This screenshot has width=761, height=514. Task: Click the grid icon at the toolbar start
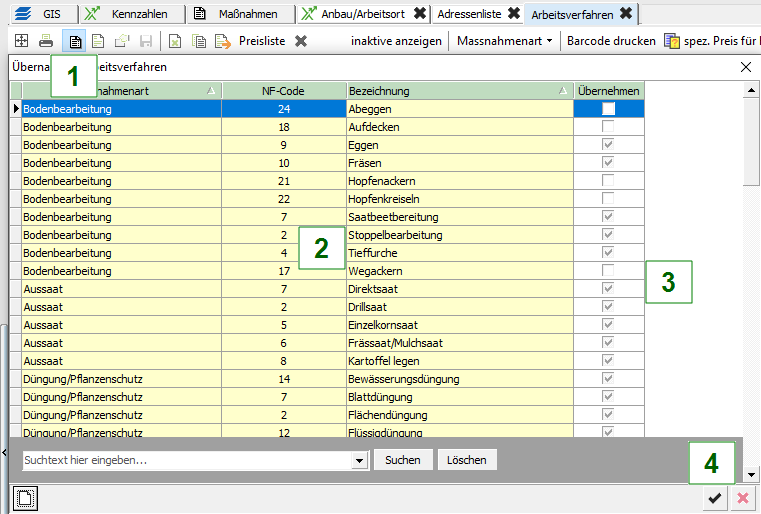21,41
